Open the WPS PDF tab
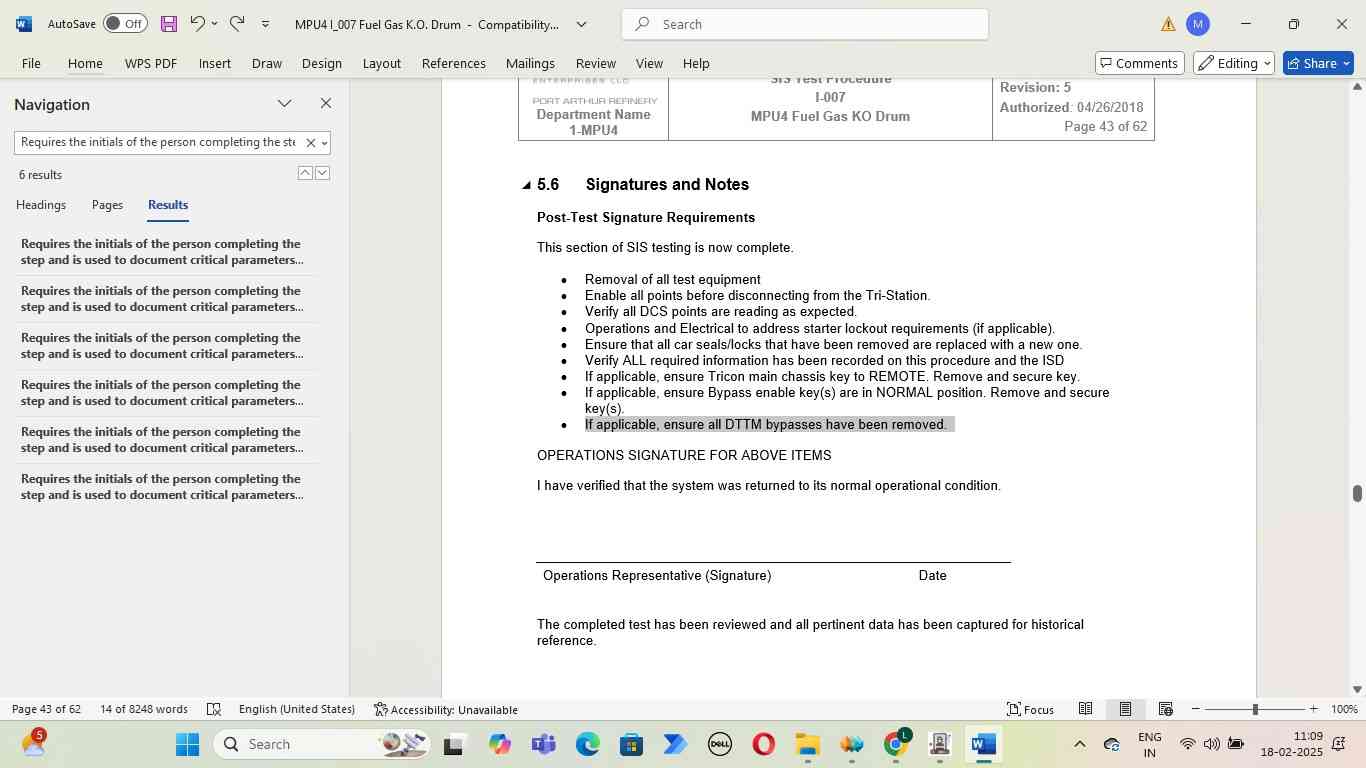Viewport: 1366px width, 768px height. click(x=151, y=63)
